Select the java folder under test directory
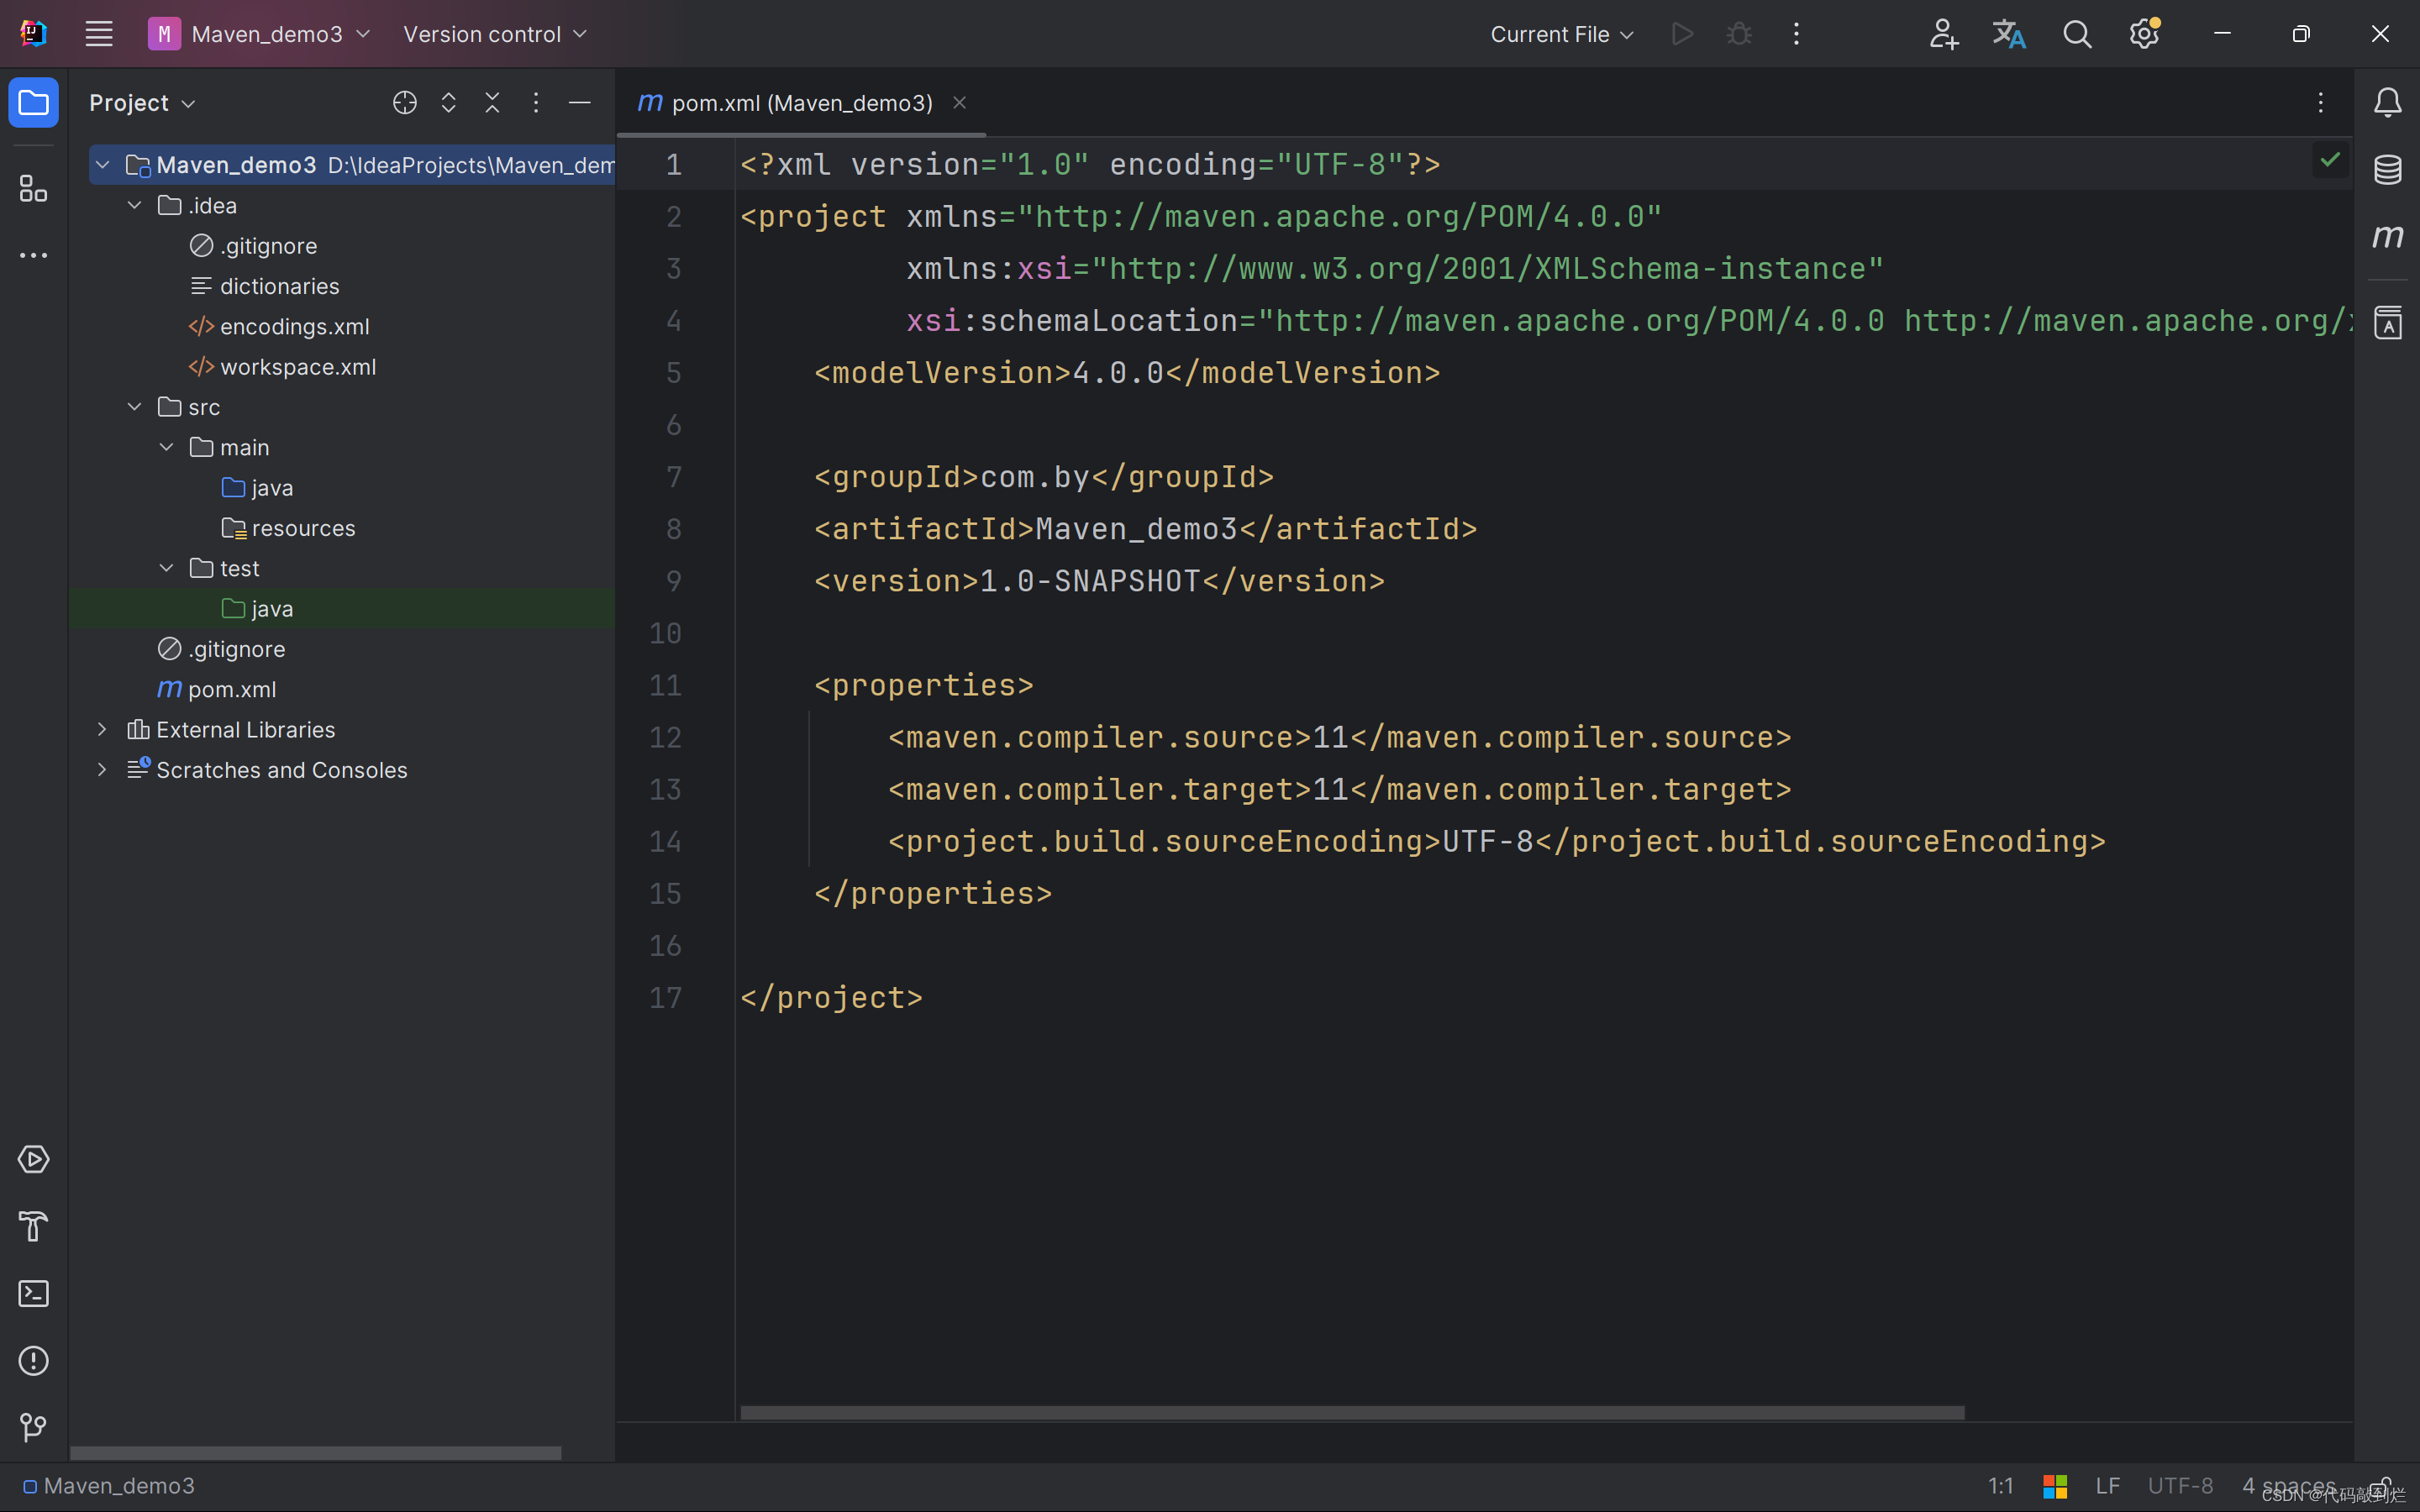Screen dimensions: 2420x1512 pos(270,606)
